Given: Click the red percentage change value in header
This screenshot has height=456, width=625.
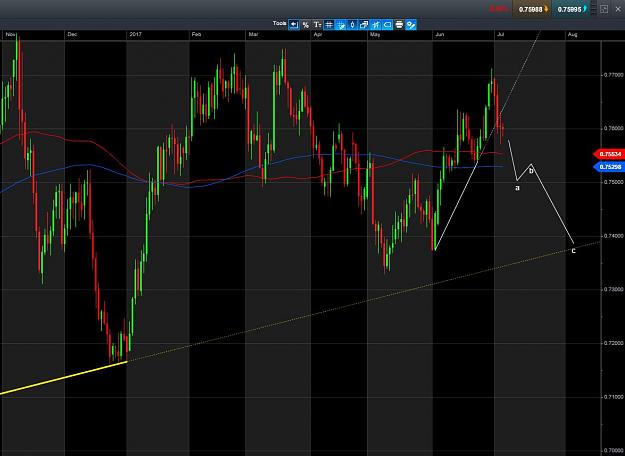Looking at the screenshot, I should [x=498, y=8].
